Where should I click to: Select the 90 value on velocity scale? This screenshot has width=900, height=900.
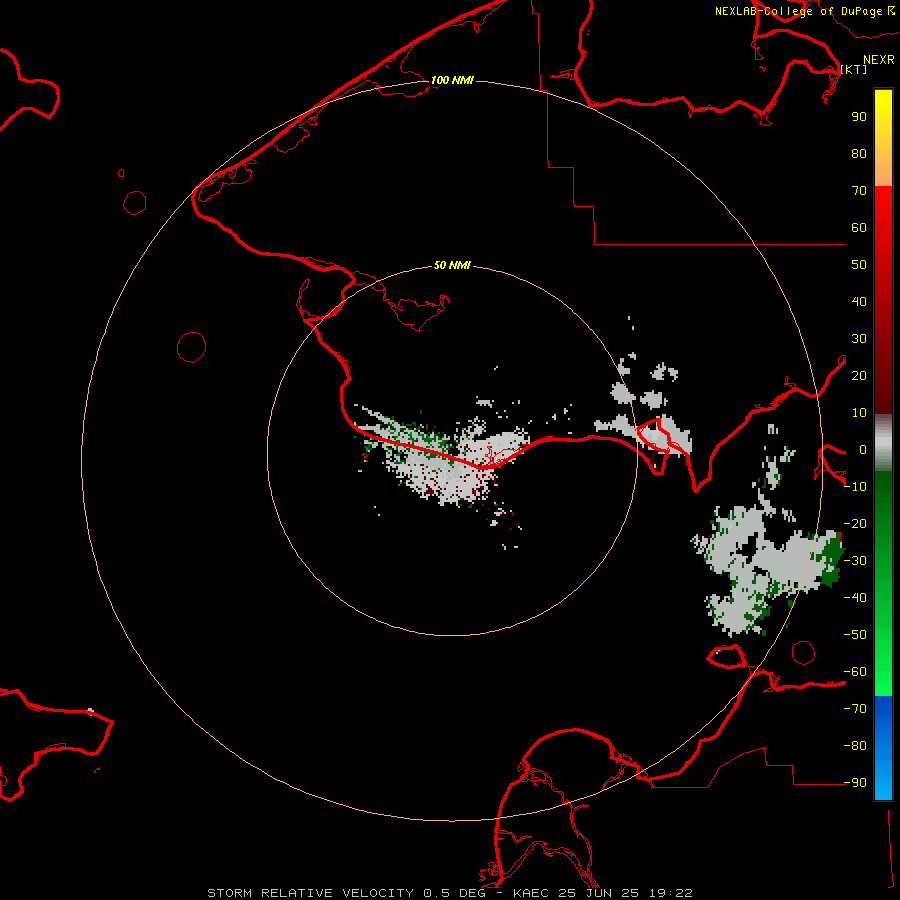[859, 117]
